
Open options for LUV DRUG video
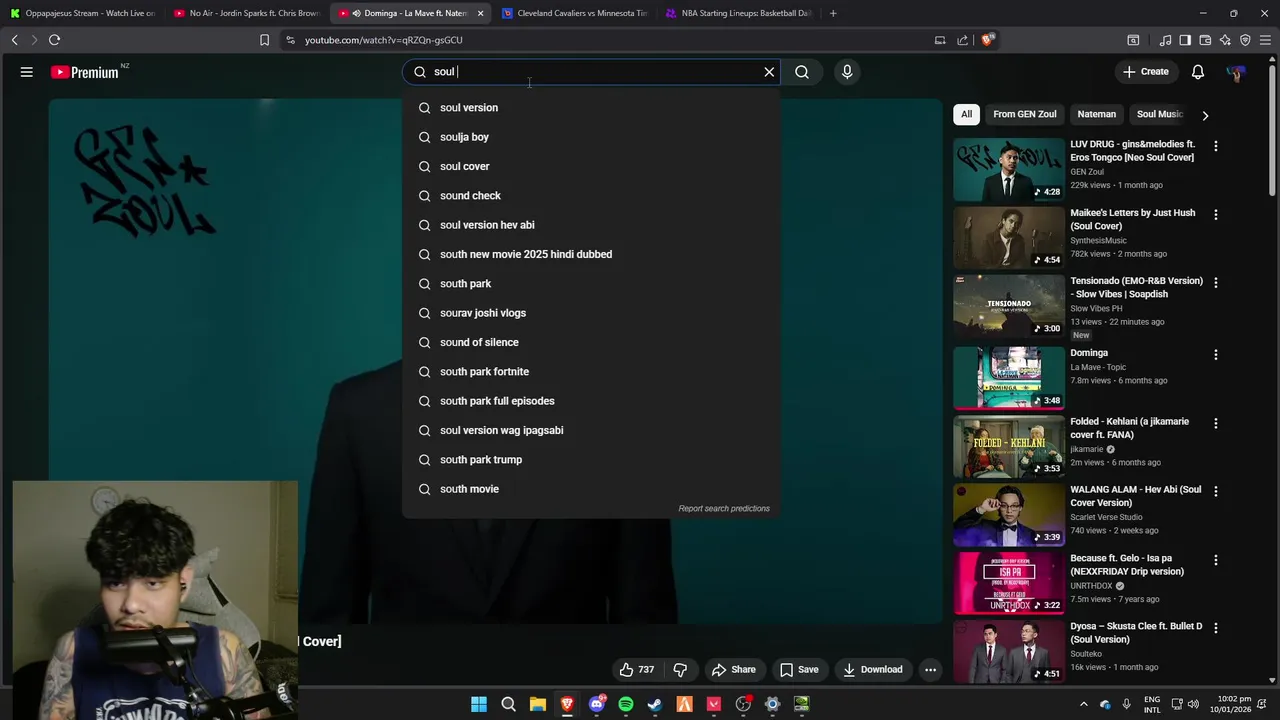pos(1216,146)
